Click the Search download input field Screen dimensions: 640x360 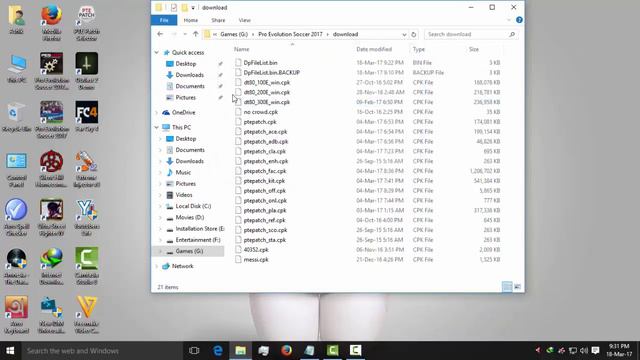pyautogui.click(x=471, y=34)
